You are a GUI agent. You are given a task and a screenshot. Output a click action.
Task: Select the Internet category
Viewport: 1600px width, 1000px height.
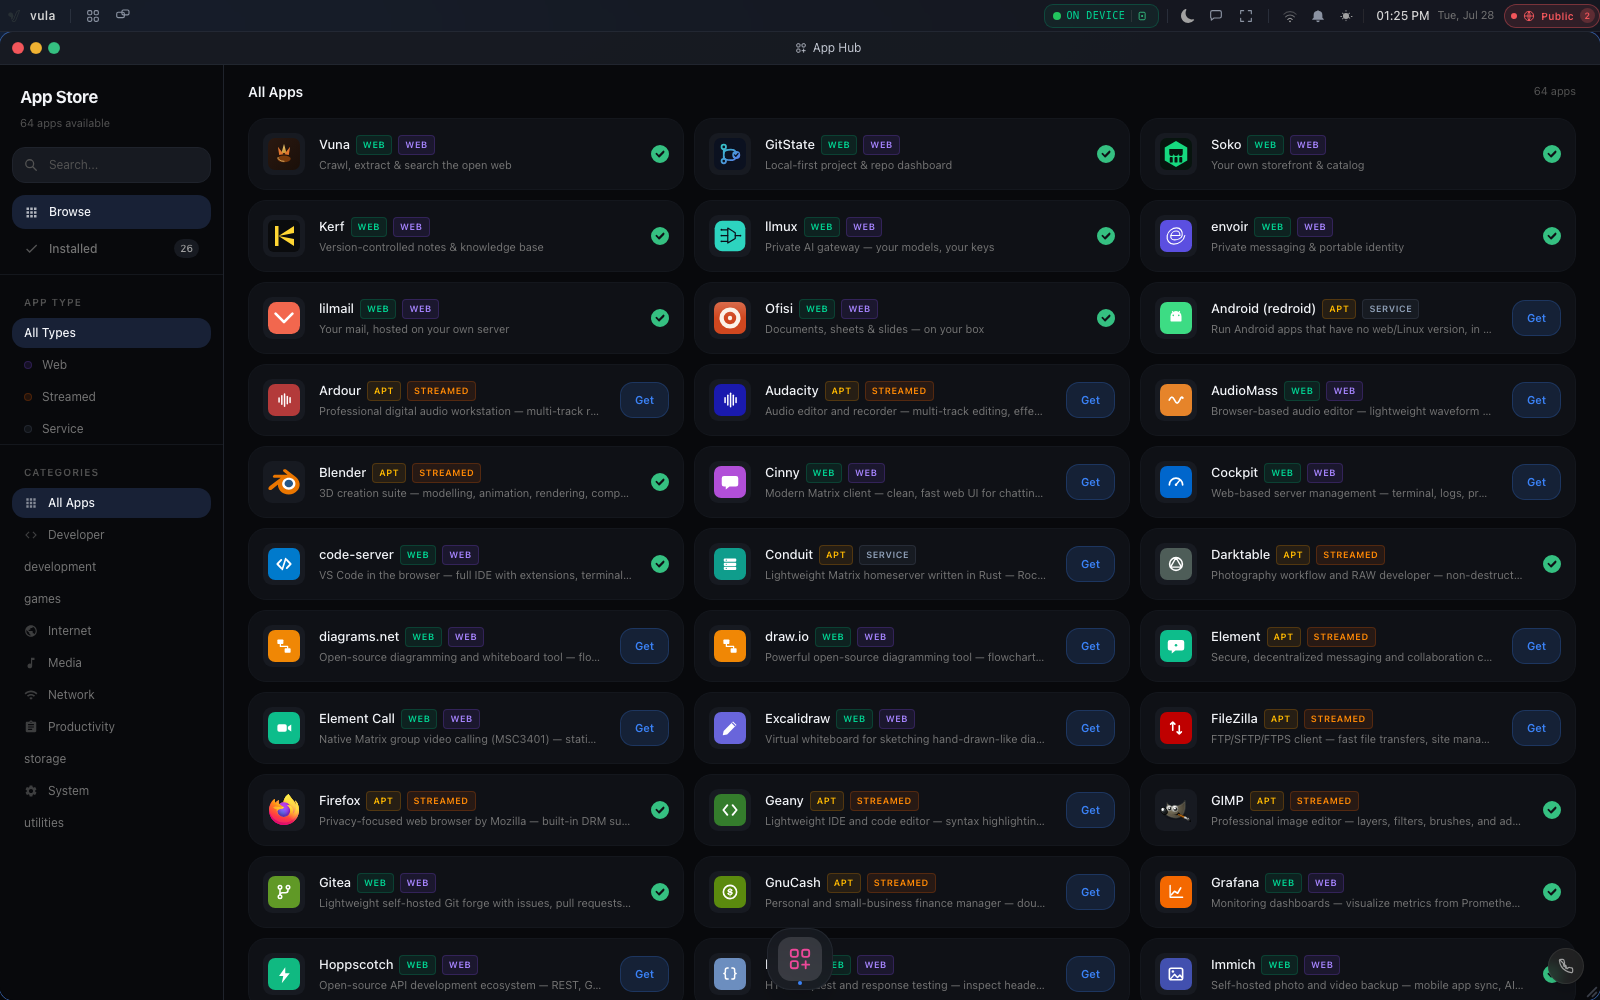click(x=111, y=631)
